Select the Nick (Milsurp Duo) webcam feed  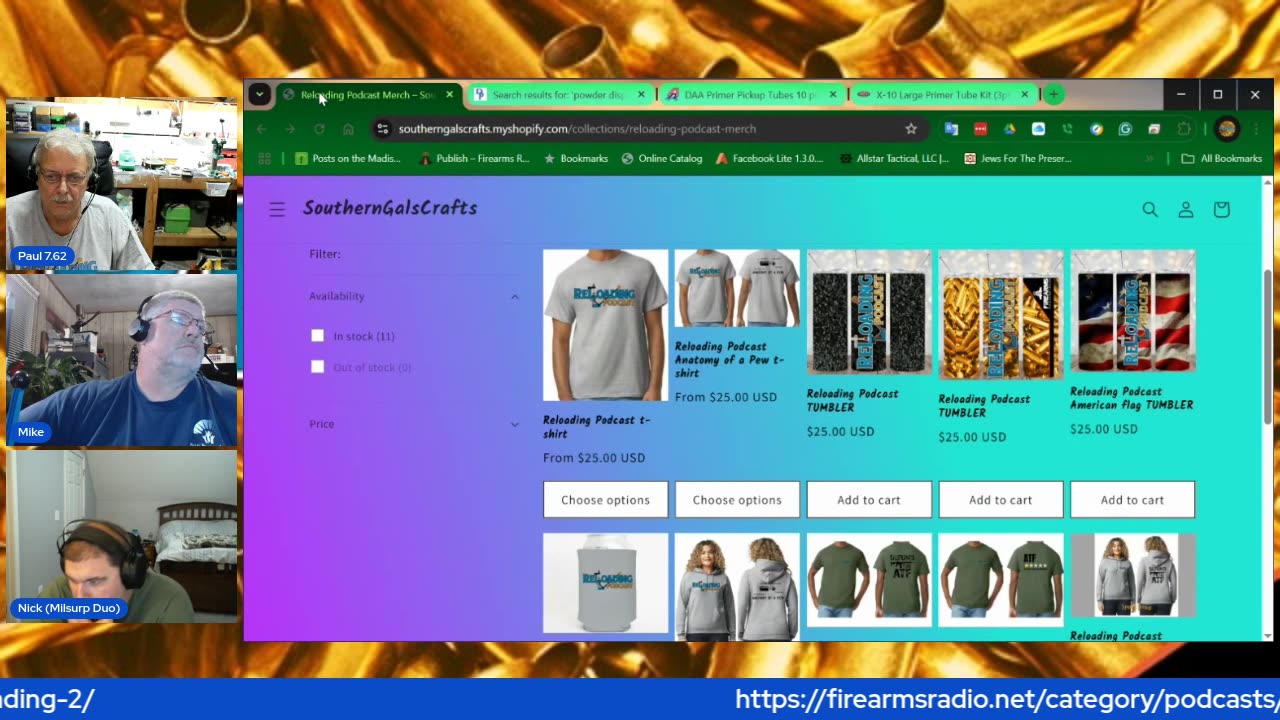pos(121,536)
